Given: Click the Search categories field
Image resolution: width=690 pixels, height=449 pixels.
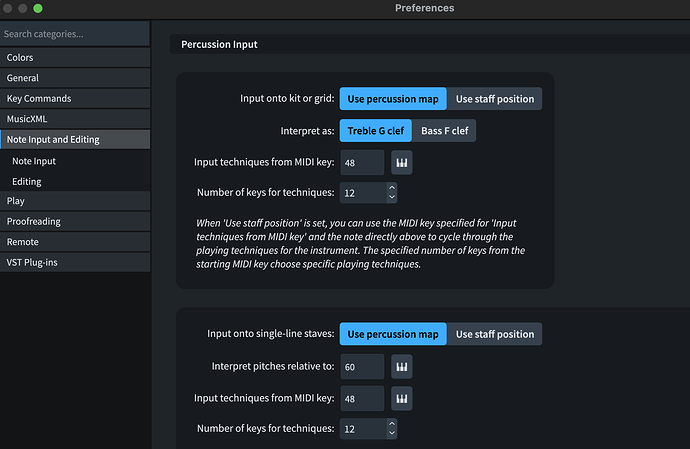Looking at the screenshot, I should 75,34.
